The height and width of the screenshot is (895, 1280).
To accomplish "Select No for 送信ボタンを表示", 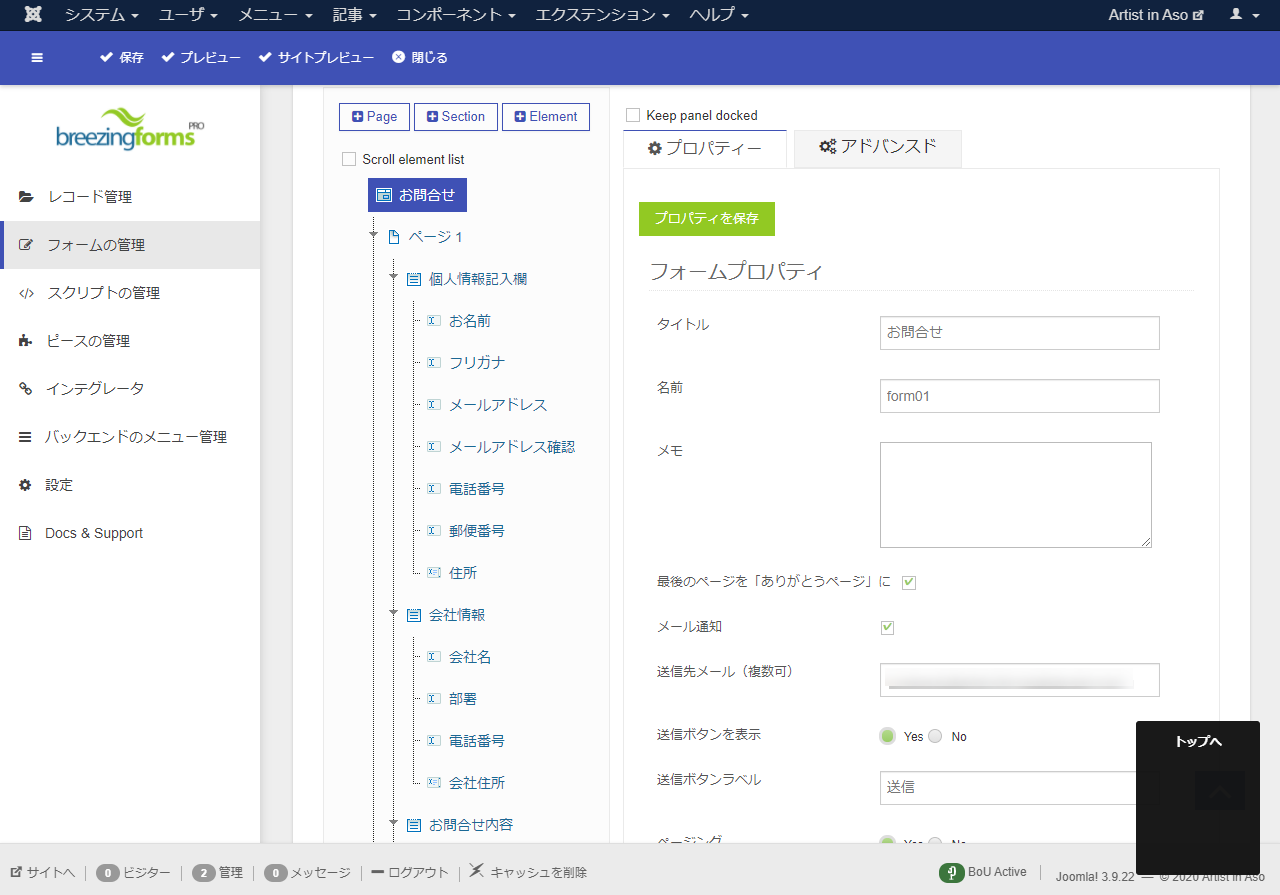I will (x=934, y=736).
